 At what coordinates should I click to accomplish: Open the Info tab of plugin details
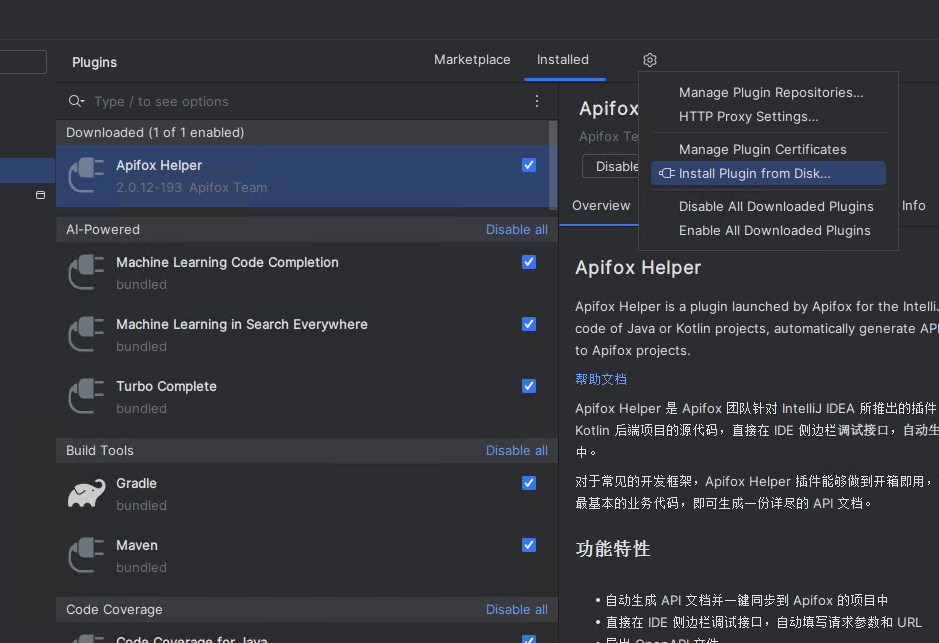pos(913,205)
